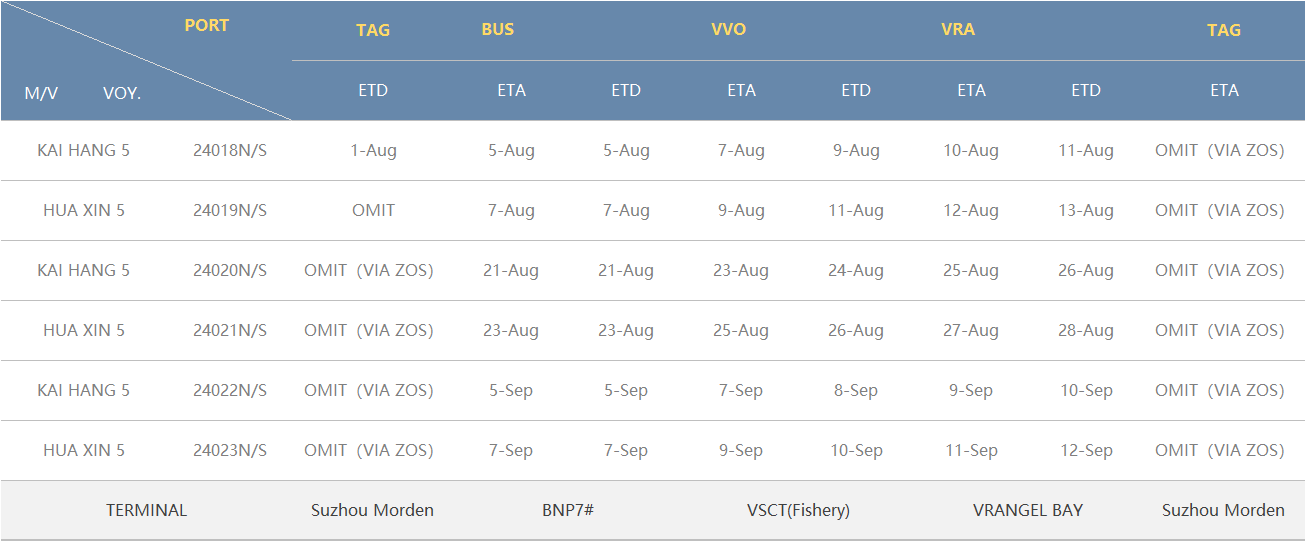This screenshot has height=541, width=1305.
Task: Select voyage 24019N/S cell
Action: (x=230, y=211)
